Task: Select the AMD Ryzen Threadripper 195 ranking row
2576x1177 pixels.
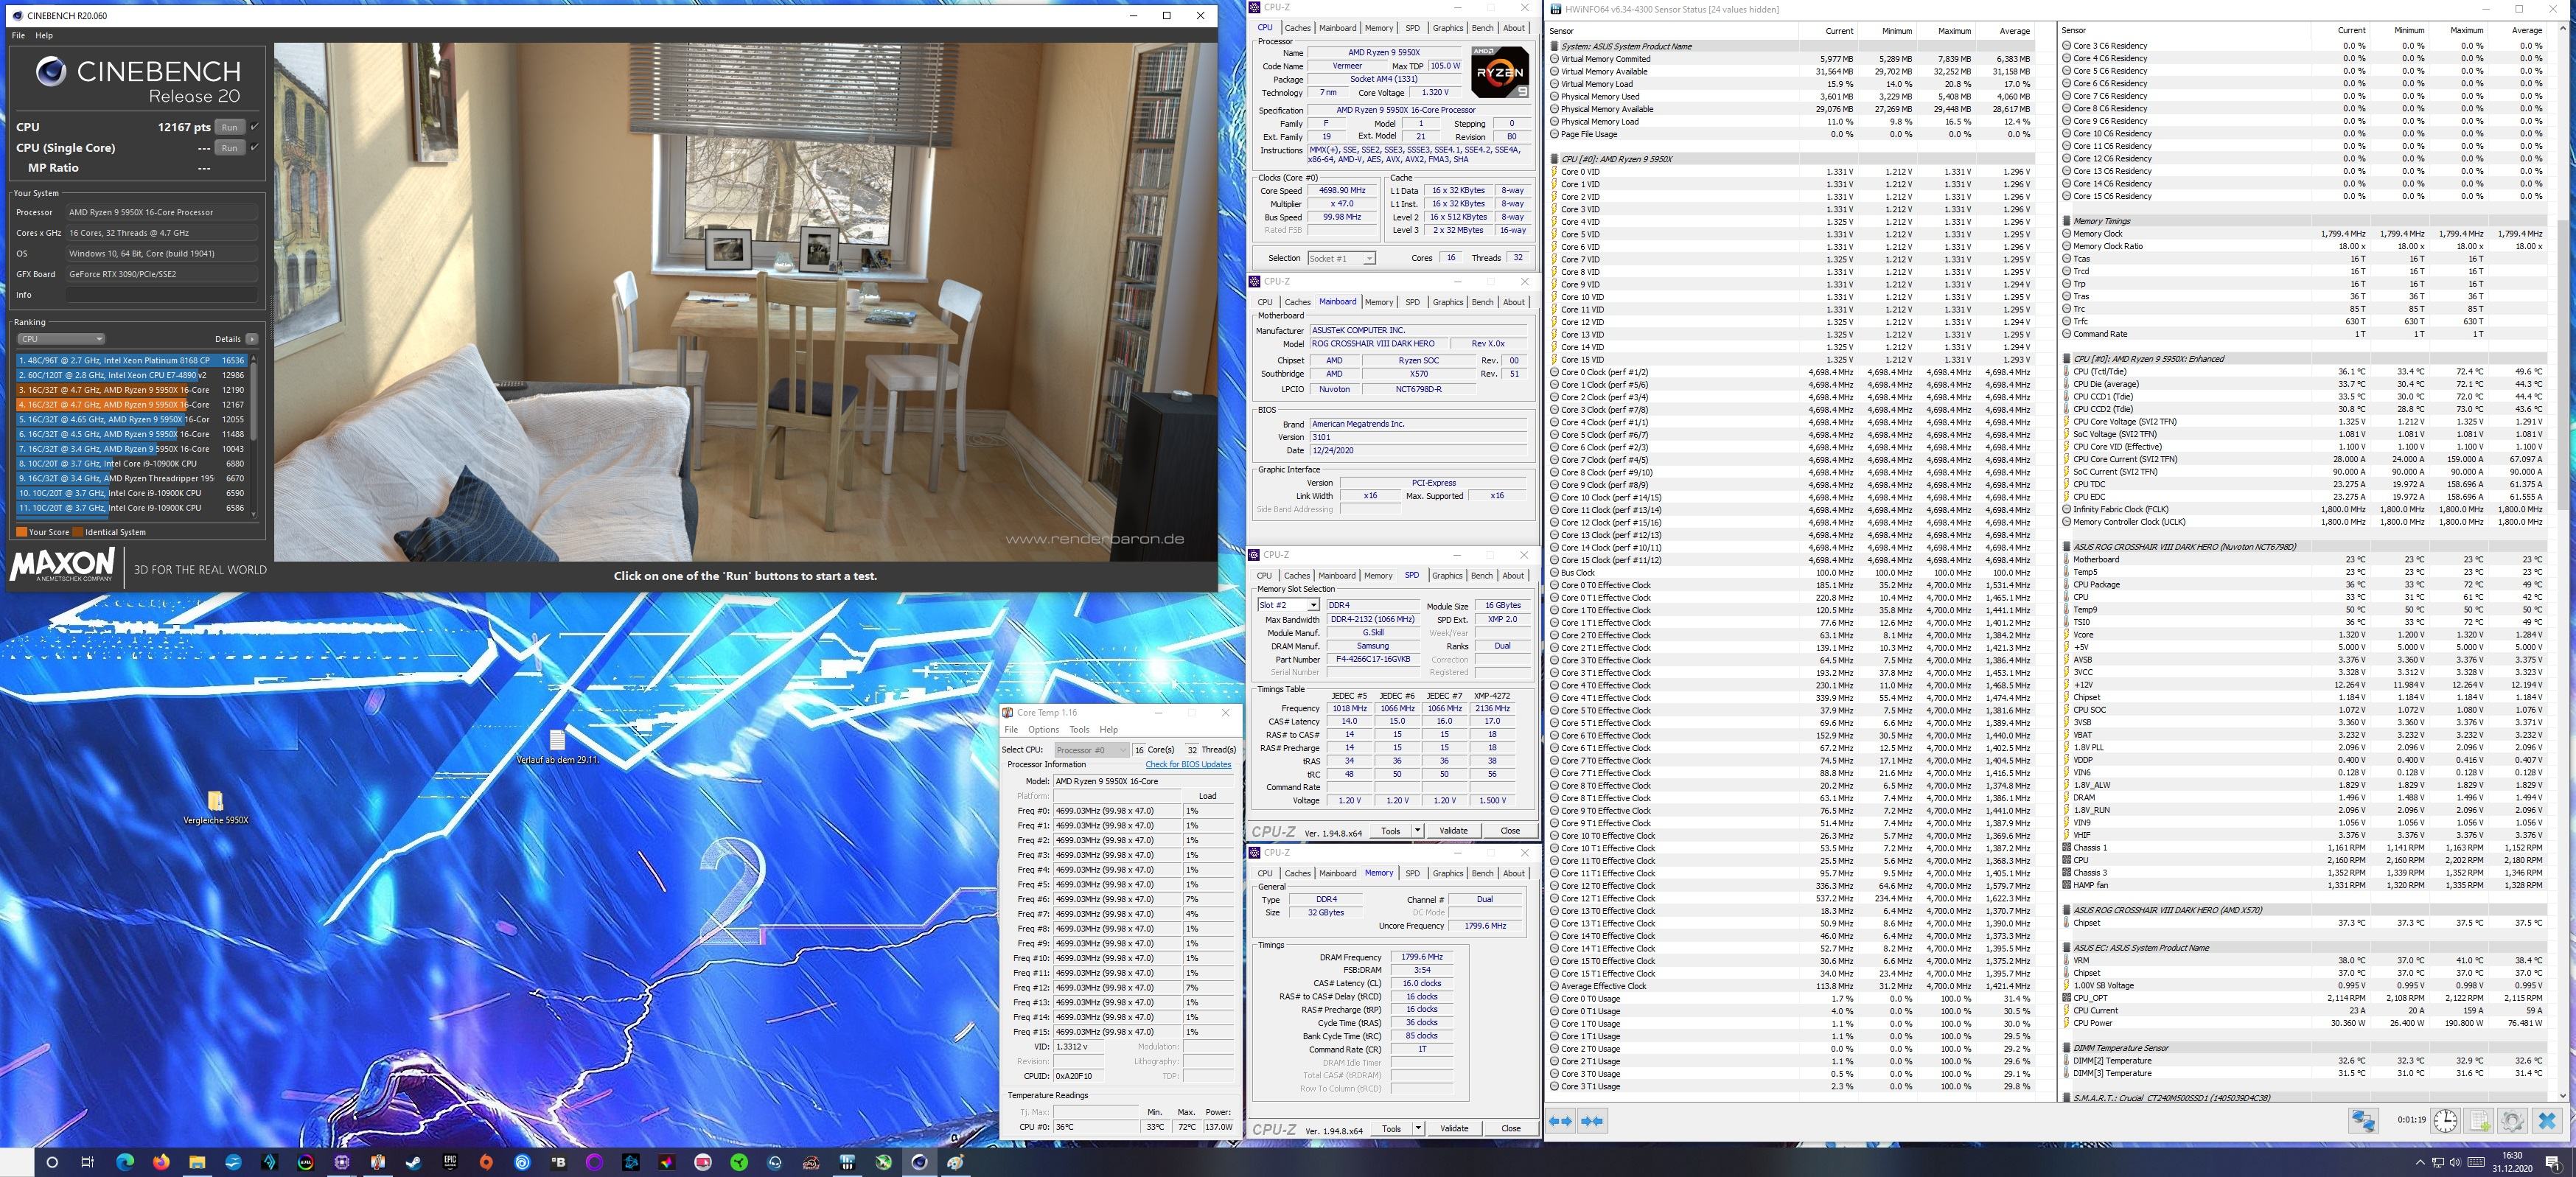Action: tap(131, 479)
